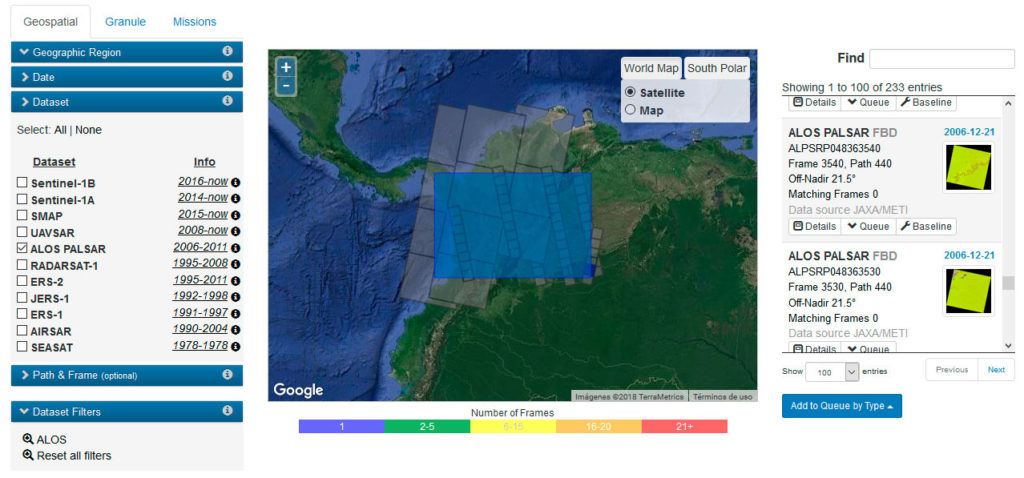Click red 21+ frames legend swatch
The height and width of the screenshot is (478, 1024).
click(x=684, y=426)
